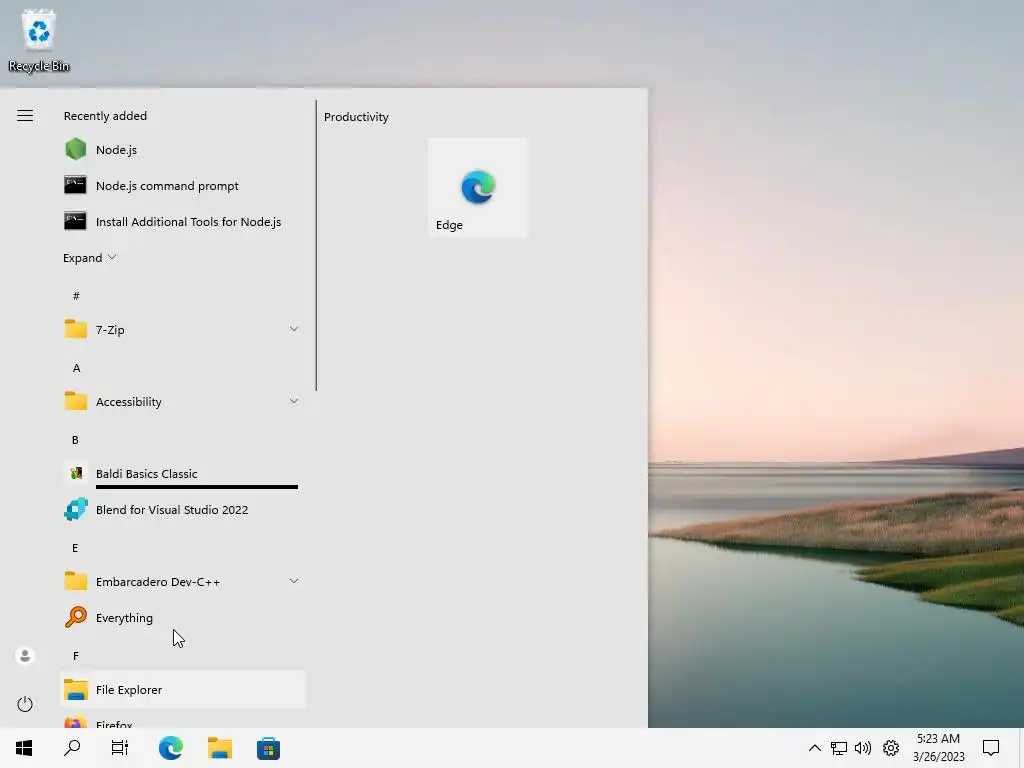This screenshot has width=1024, height=768.
Task: Click the Productivity group title
Action: [x=356, y=117]
